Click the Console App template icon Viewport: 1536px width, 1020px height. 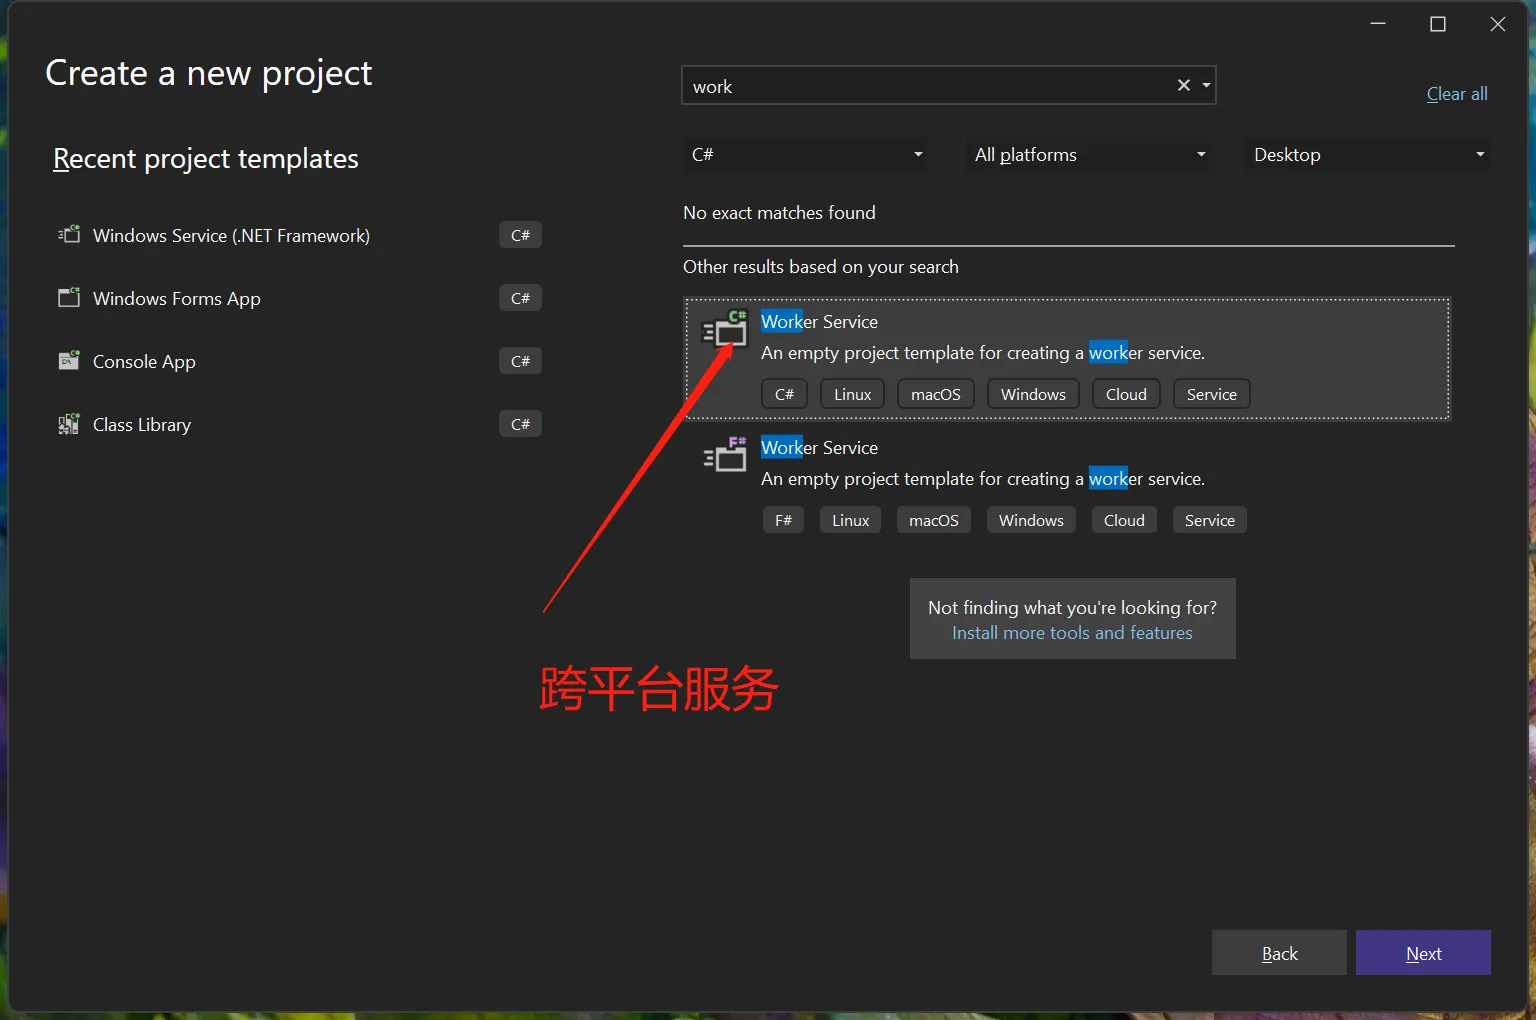(69, 361)
